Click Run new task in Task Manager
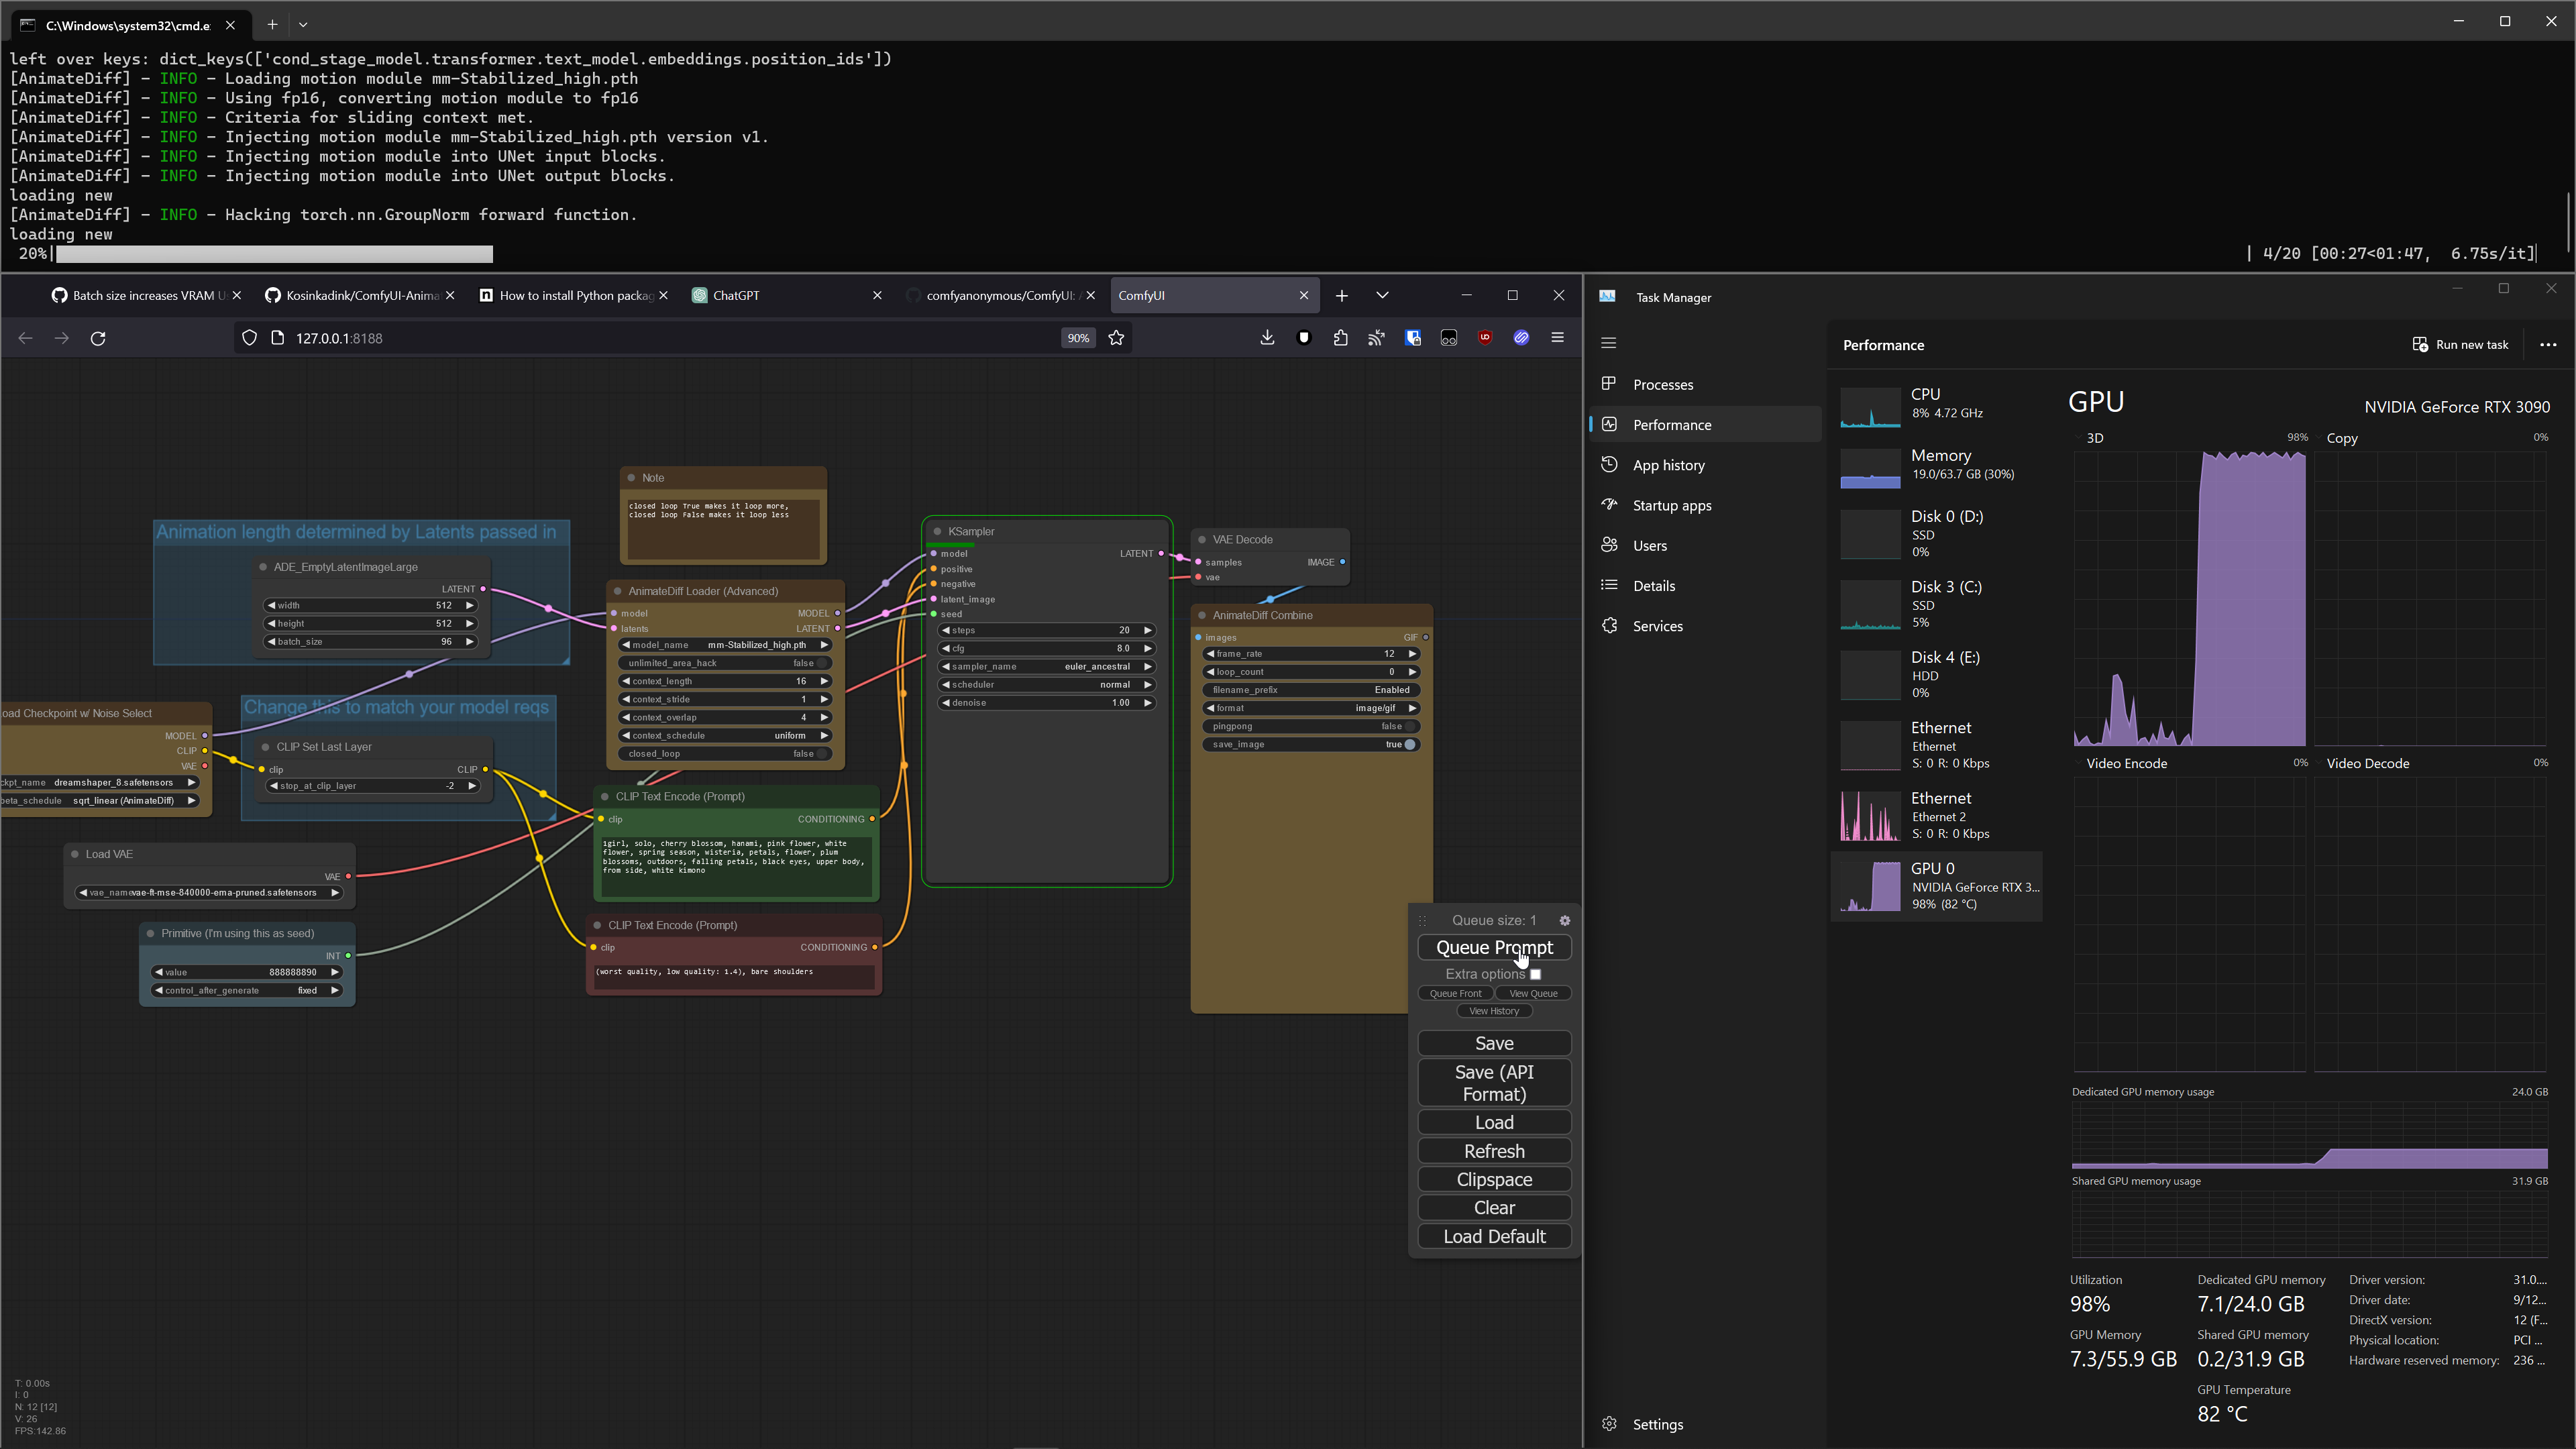The image size is (2576, 1449). [2461, 344]
